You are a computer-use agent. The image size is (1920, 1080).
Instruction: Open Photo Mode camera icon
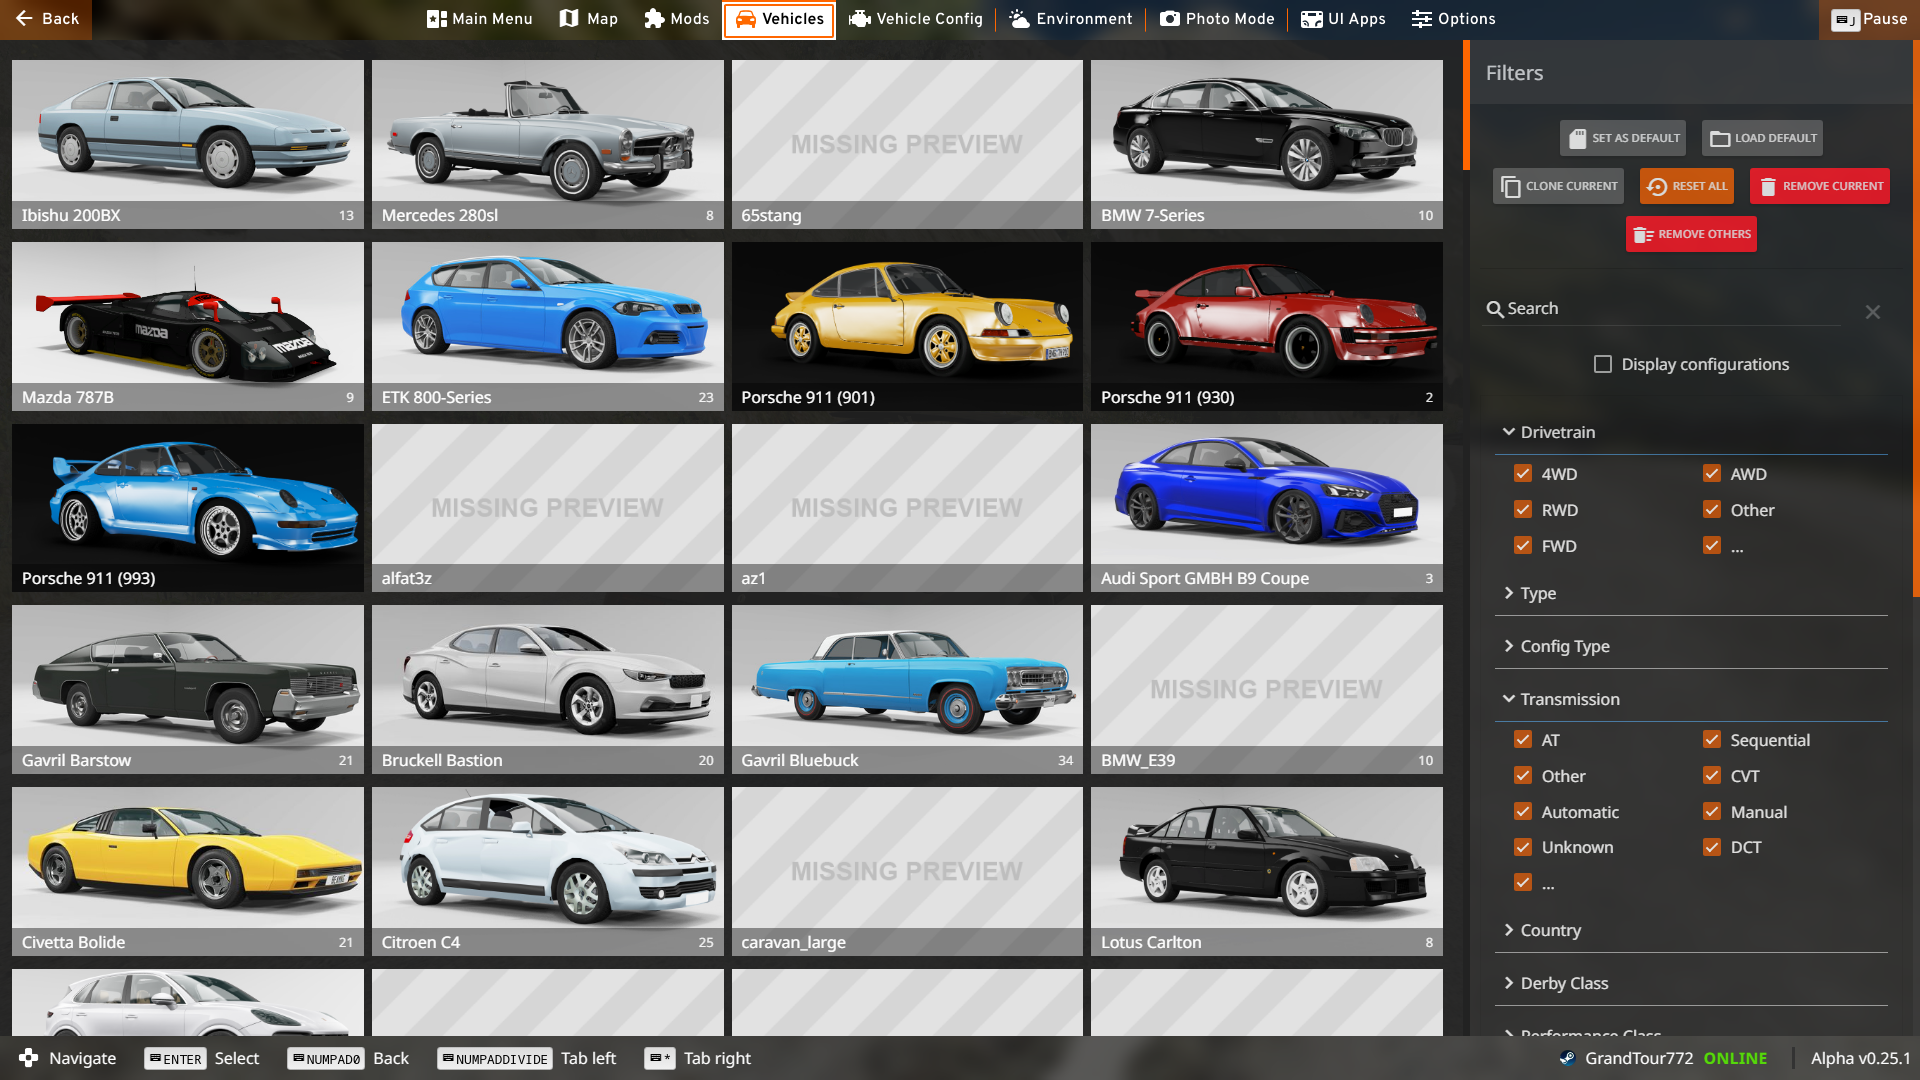pos(1170,19)
